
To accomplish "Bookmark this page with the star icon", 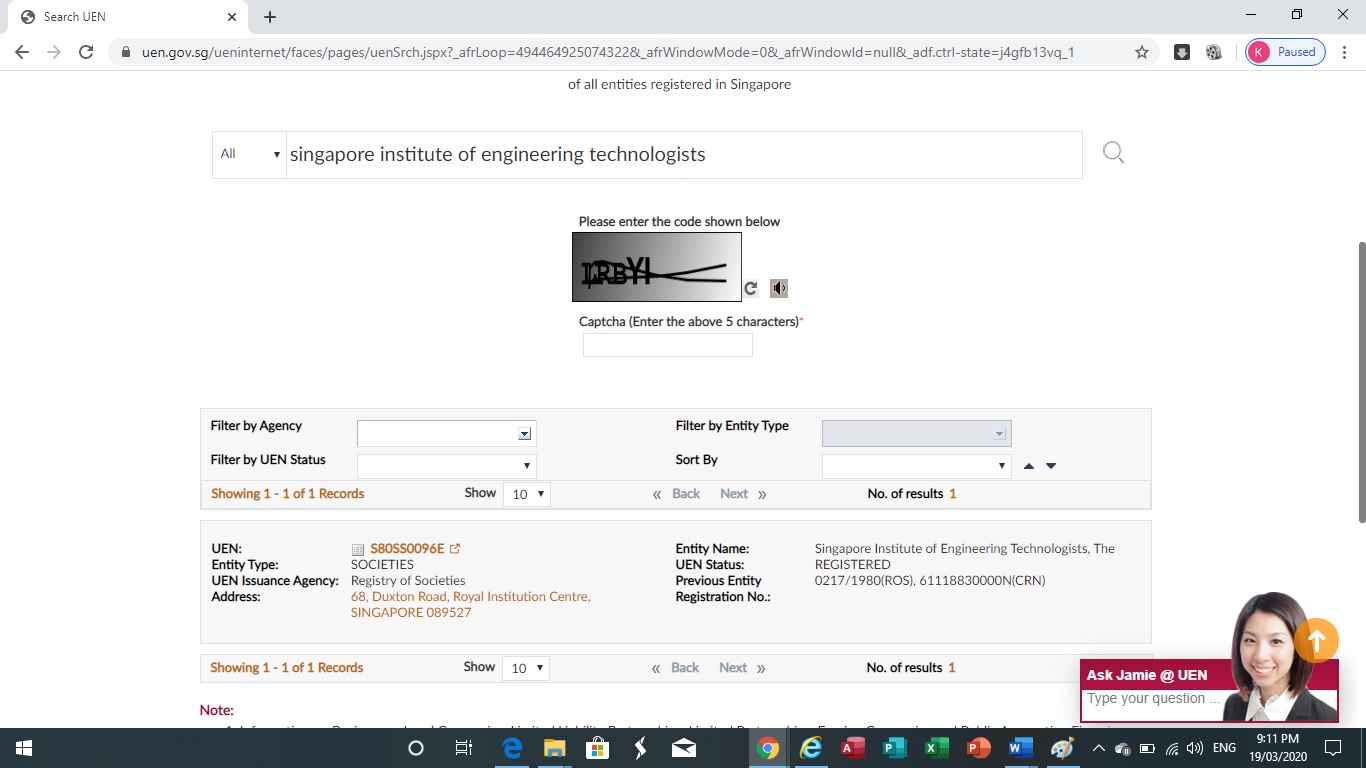I will pos(1142,52).
